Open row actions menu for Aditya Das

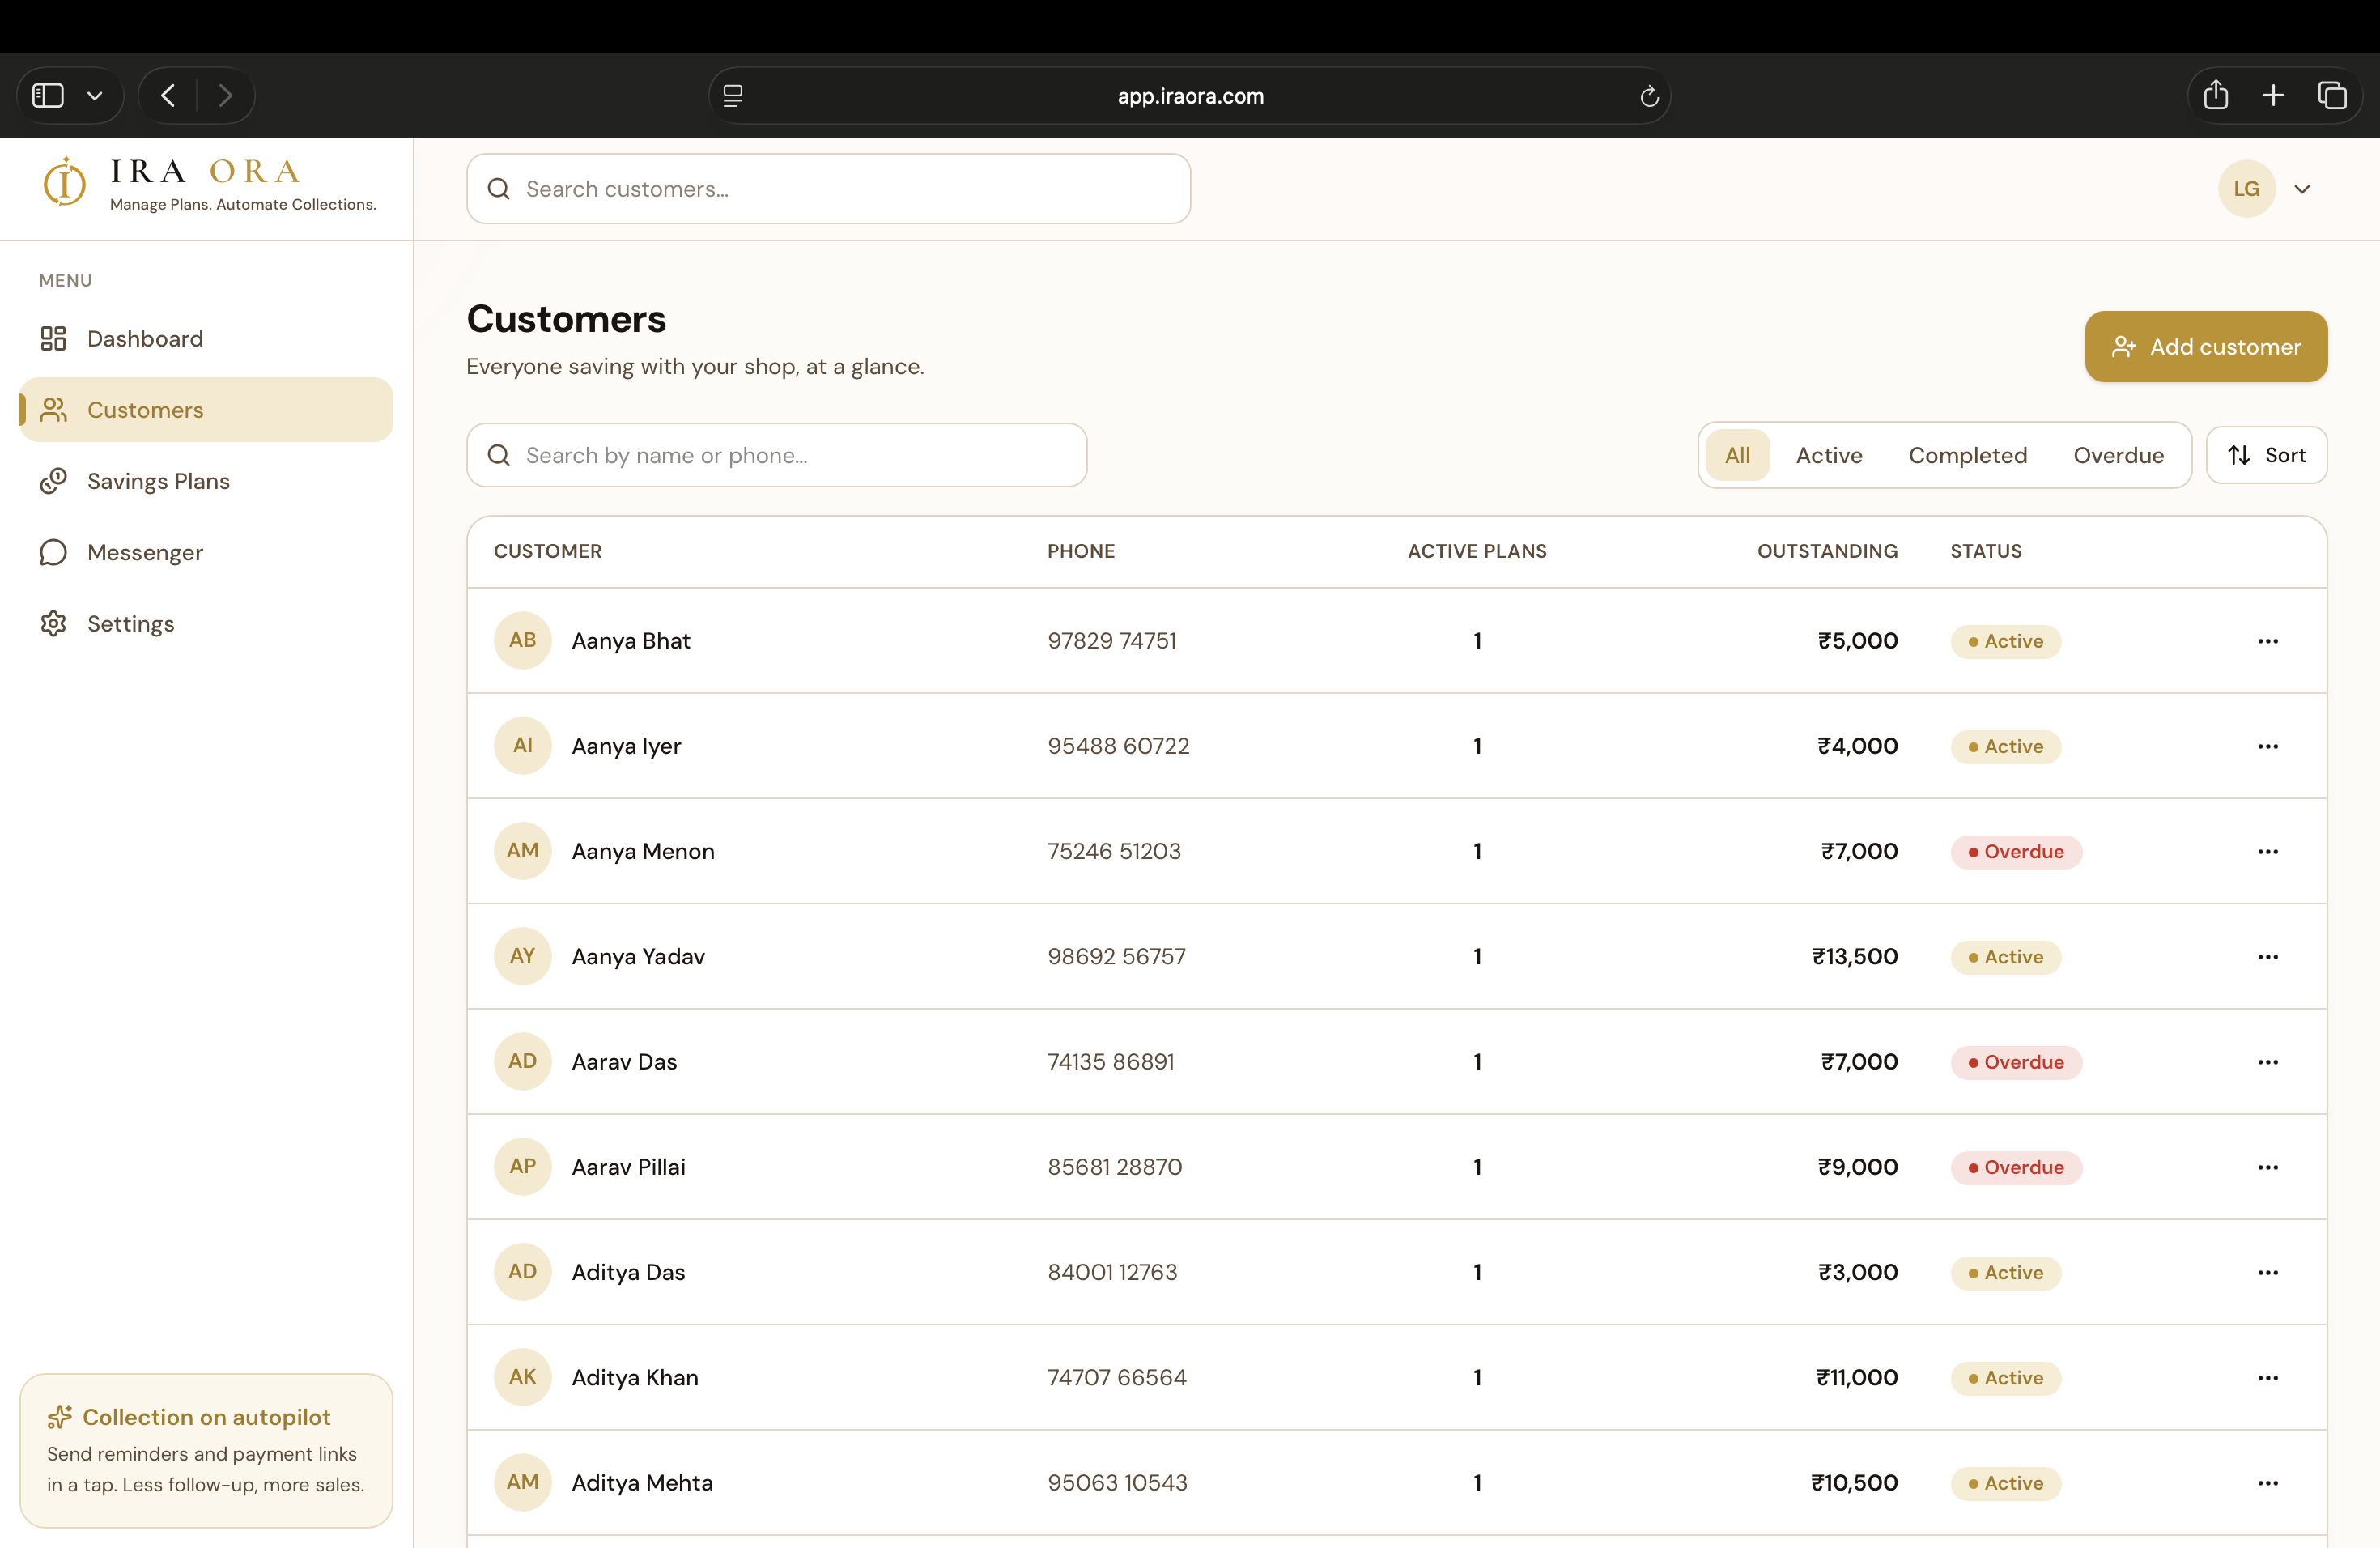tap(2267, 1273)
